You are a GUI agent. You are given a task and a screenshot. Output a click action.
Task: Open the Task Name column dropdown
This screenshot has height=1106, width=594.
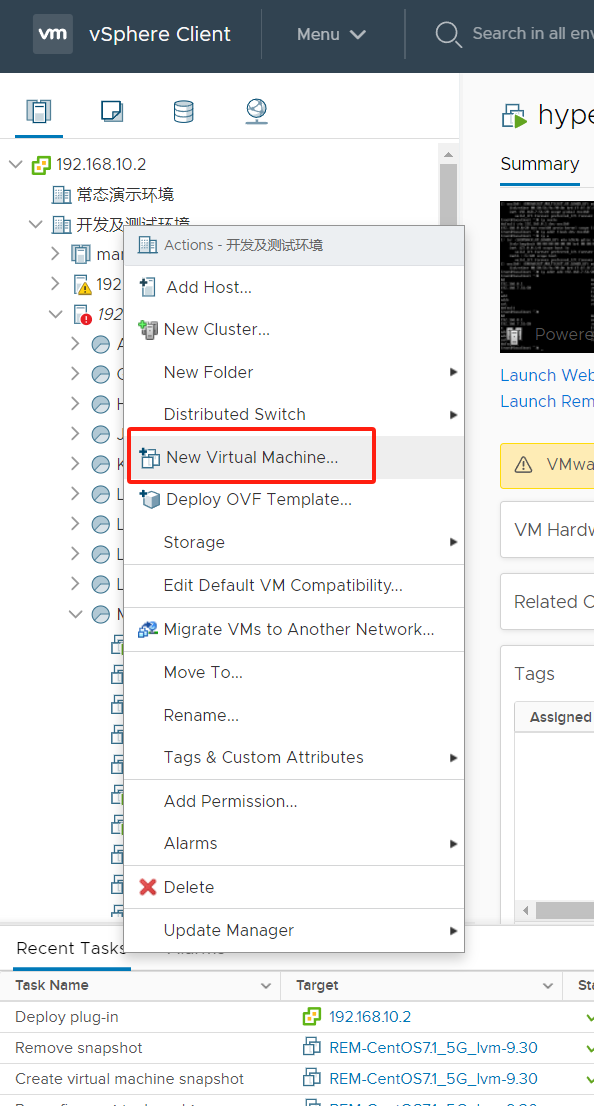pos(266,985)
